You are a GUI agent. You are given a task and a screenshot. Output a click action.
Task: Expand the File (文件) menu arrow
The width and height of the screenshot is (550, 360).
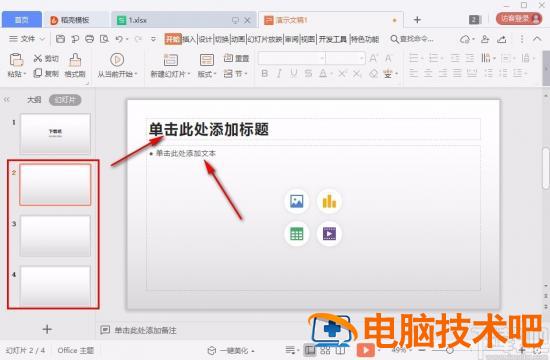(x=42, y=39)
